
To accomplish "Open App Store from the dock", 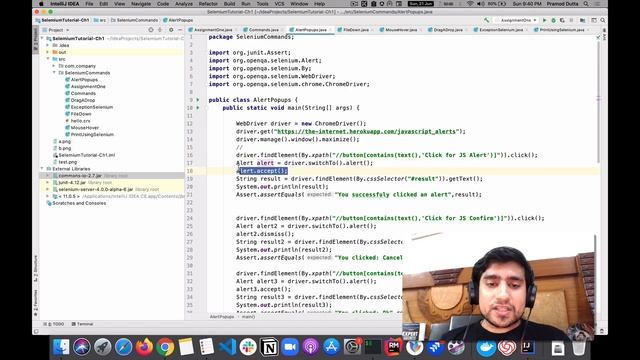I will click(x=331, y=347).
